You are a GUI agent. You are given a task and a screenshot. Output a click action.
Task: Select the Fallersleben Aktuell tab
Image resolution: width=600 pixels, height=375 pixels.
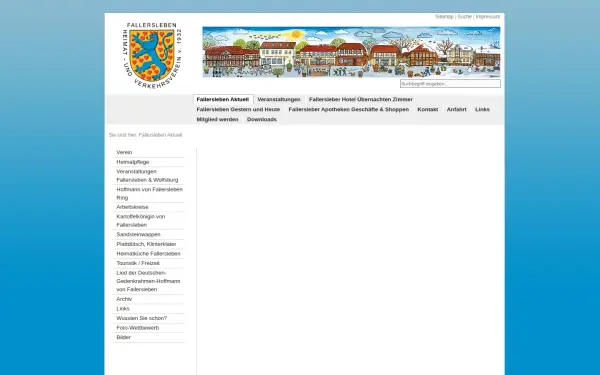pos(223,99)
